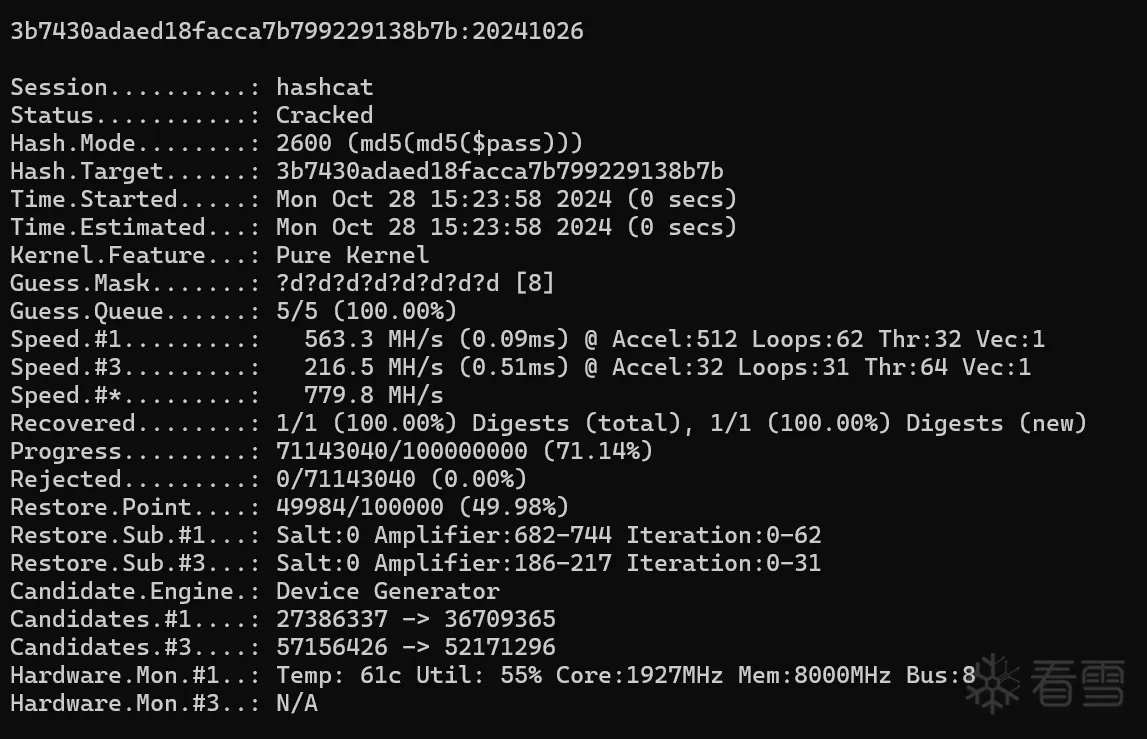Click the Hash.Mode 2600 value

point(429,144)
